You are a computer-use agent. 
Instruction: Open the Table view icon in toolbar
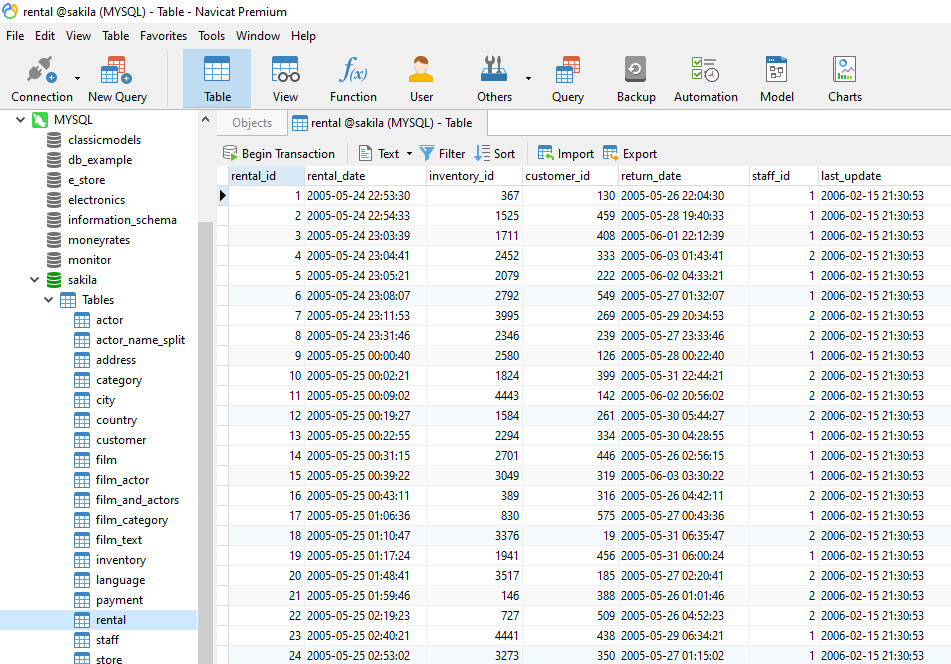click(217, 77)
